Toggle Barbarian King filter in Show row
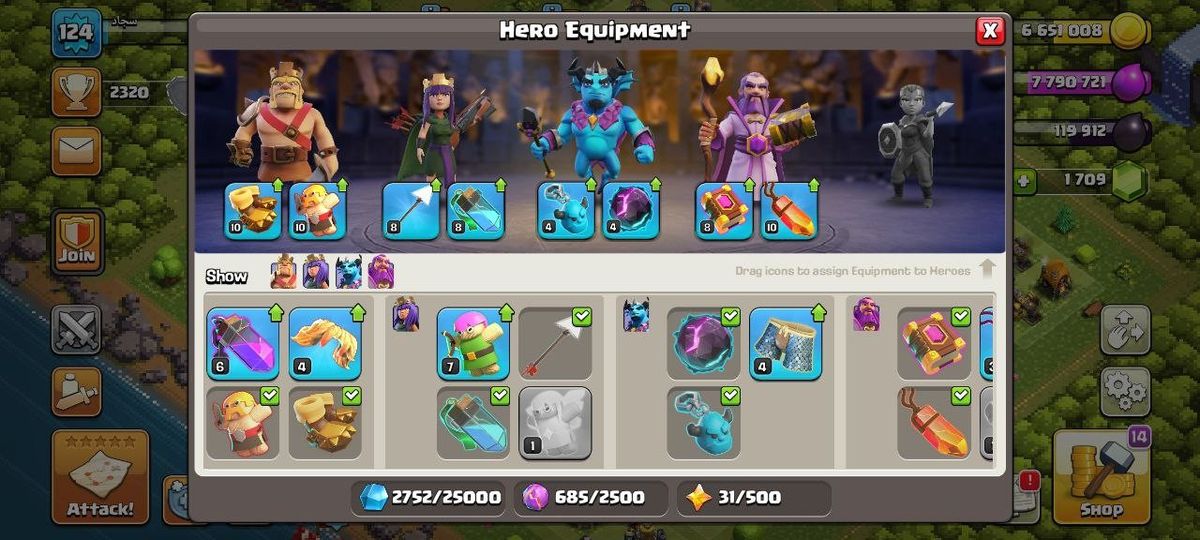The width and height of the screenshot is (1200, 540). pyautogui.click(x=284, y=273)
